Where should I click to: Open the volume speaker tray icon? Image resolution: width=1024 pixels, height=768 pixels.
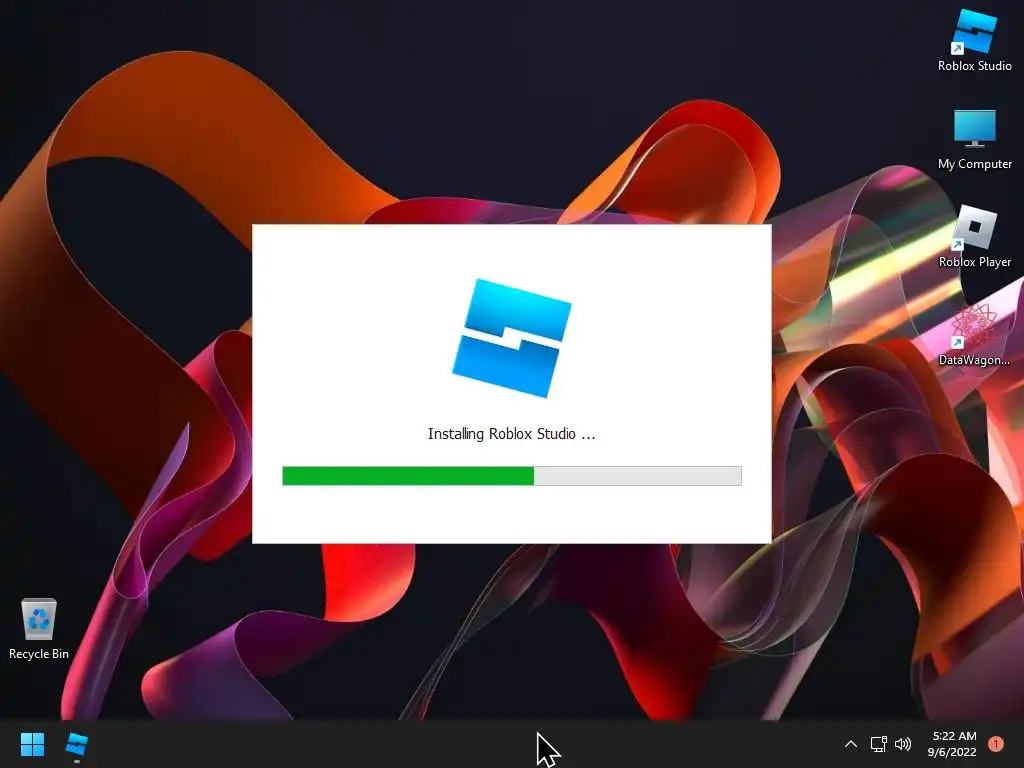pyautogui.click(x=903, y=744)
